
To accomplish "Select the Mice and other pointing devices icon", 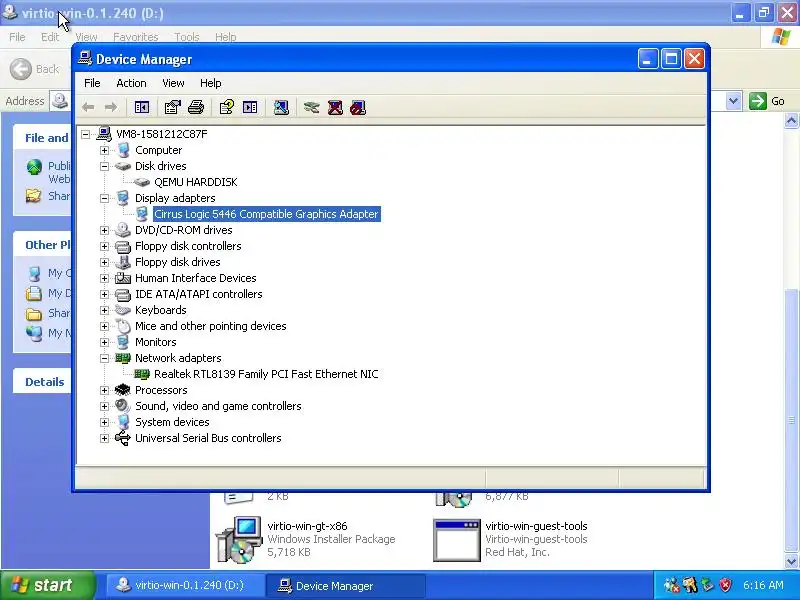I will coord(123,326).
